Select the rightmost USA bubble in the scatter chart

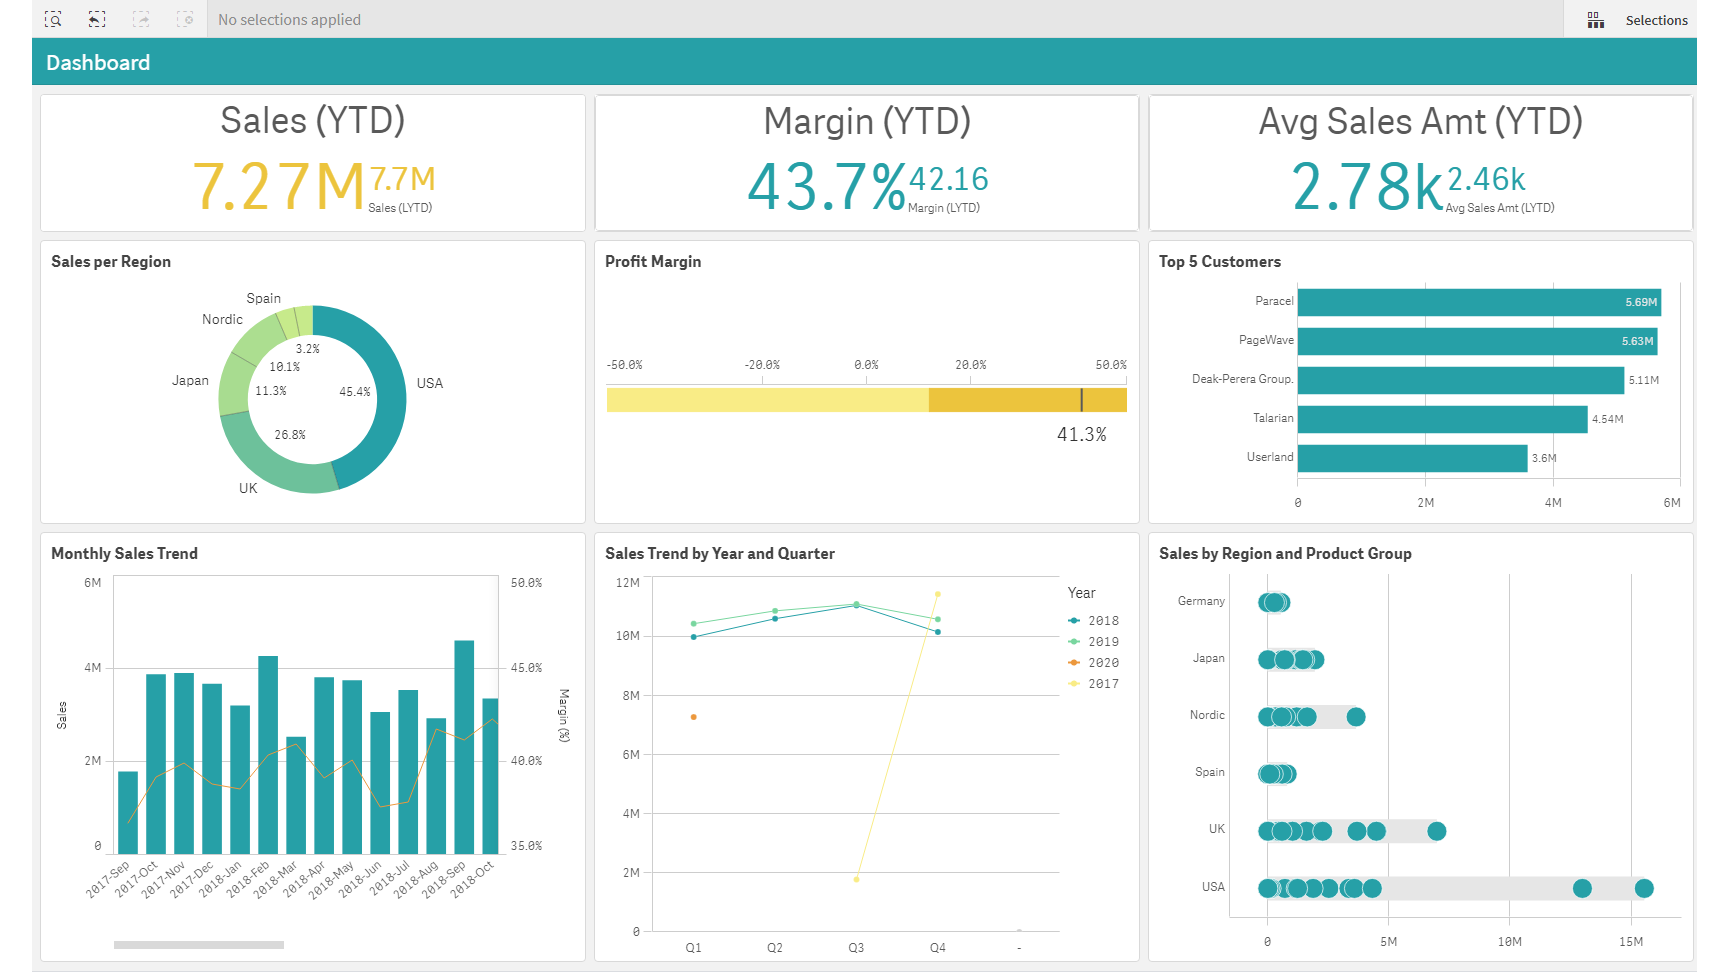(1644, 887)
